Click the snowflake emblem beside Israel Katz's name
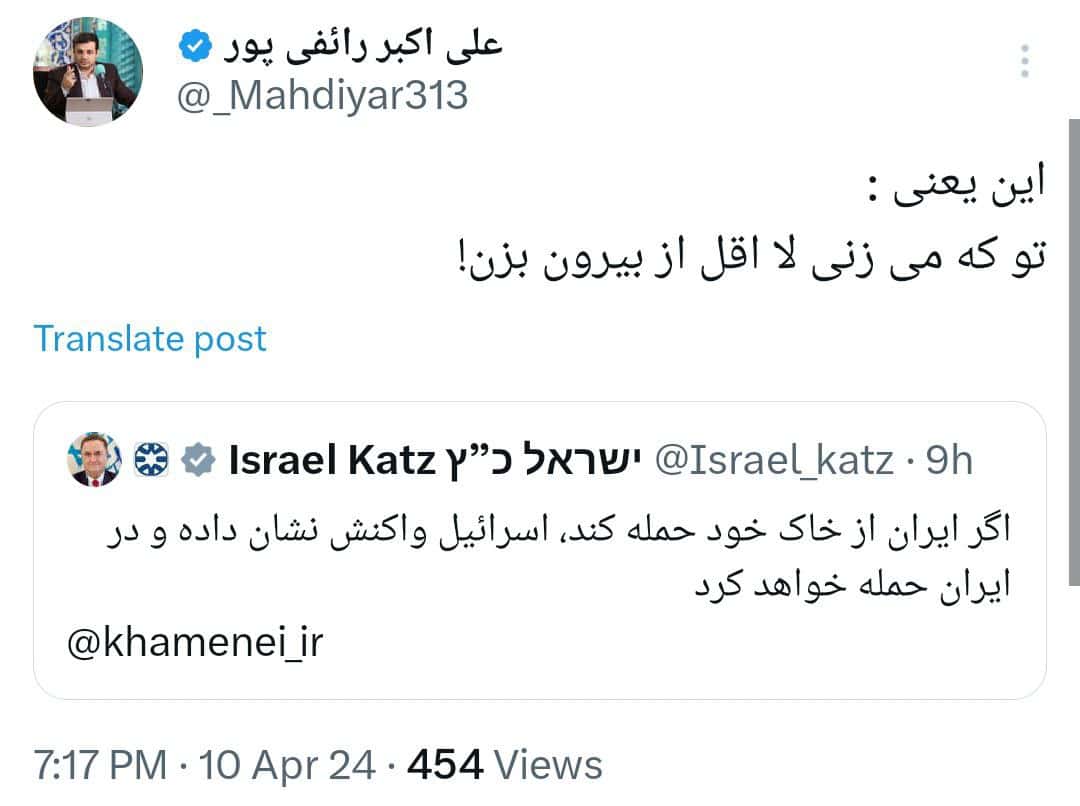The width and height of the screenshot is (1080, 806). [x=152, y=460]
